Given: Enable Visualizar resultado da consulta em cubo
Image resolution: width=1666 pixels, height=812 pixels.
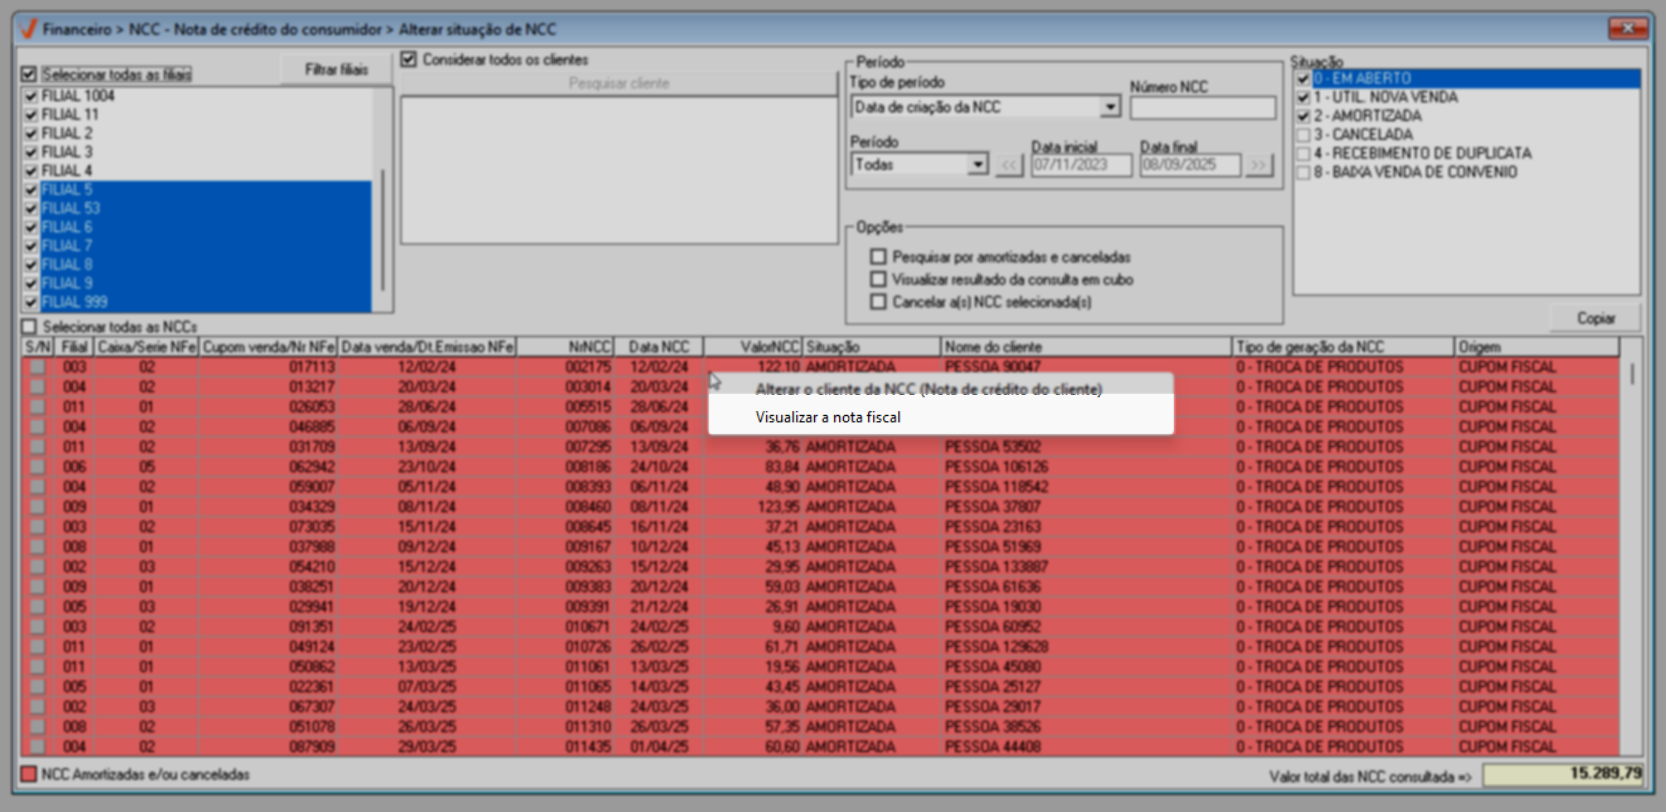Looking at the screenshot, I should coord(878,279).
